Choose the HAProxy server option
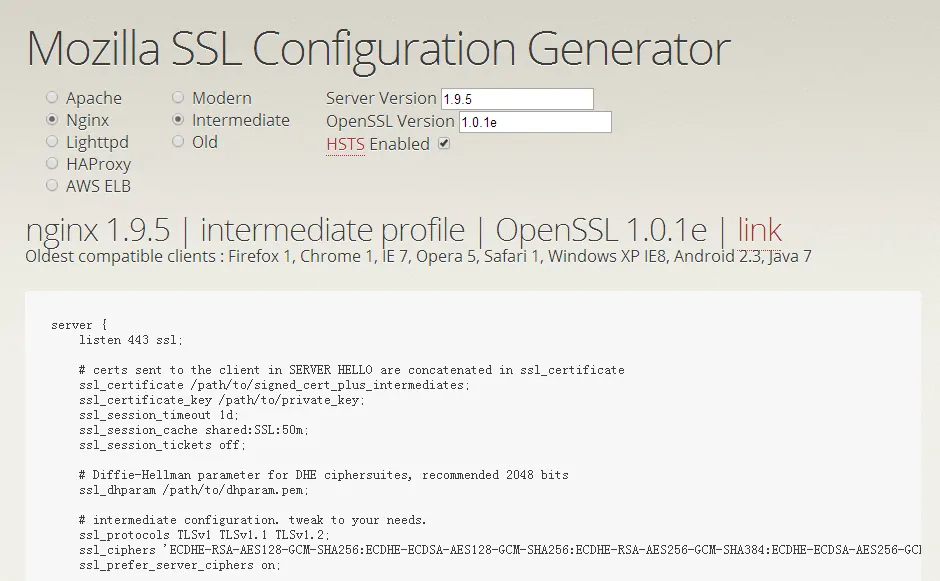 [52, 164]
